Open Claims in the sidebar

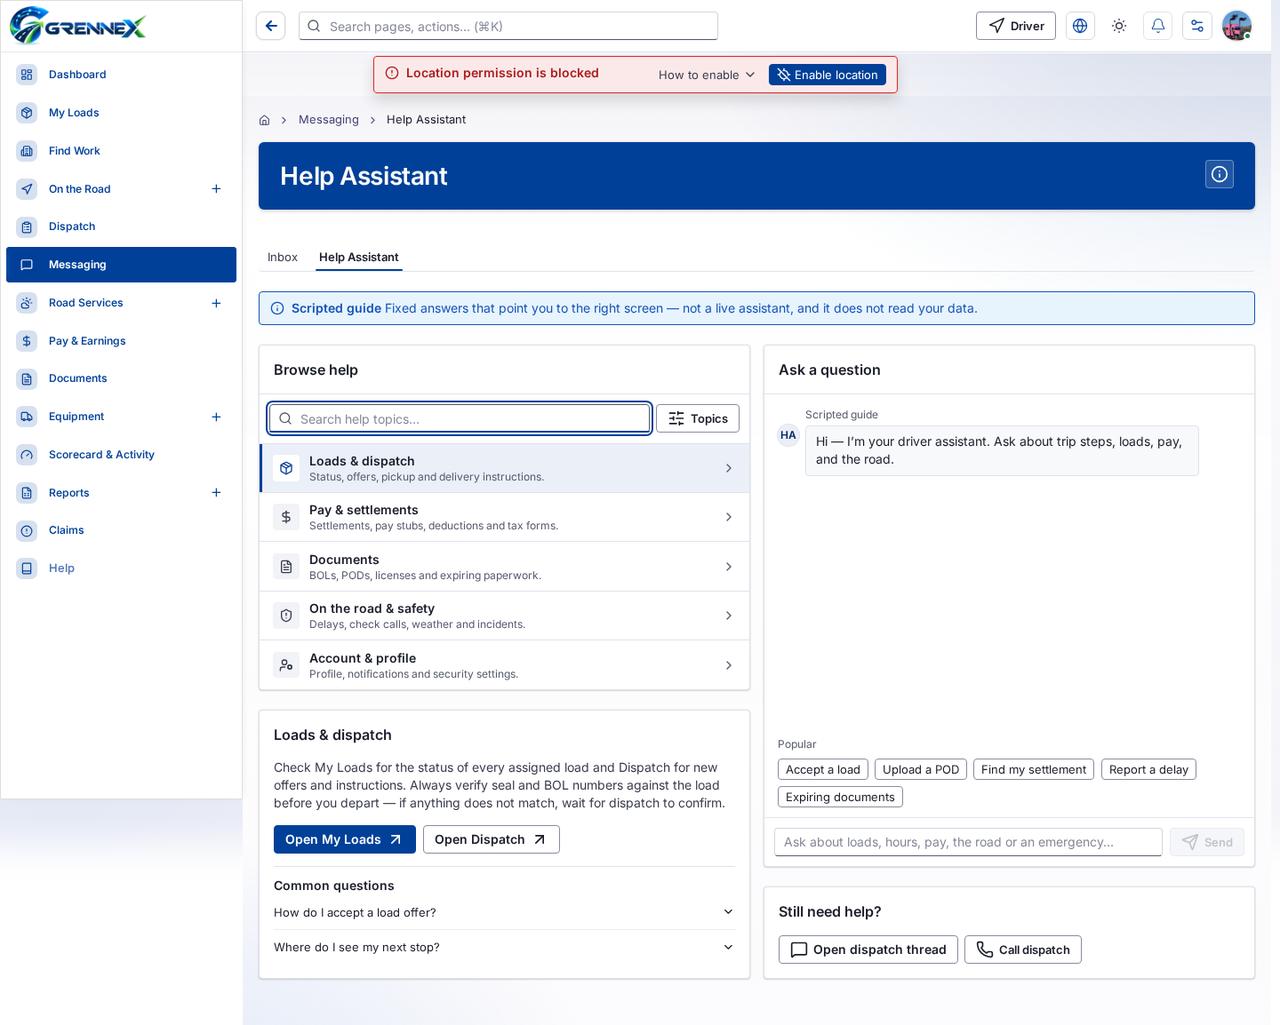coord(121,530)
